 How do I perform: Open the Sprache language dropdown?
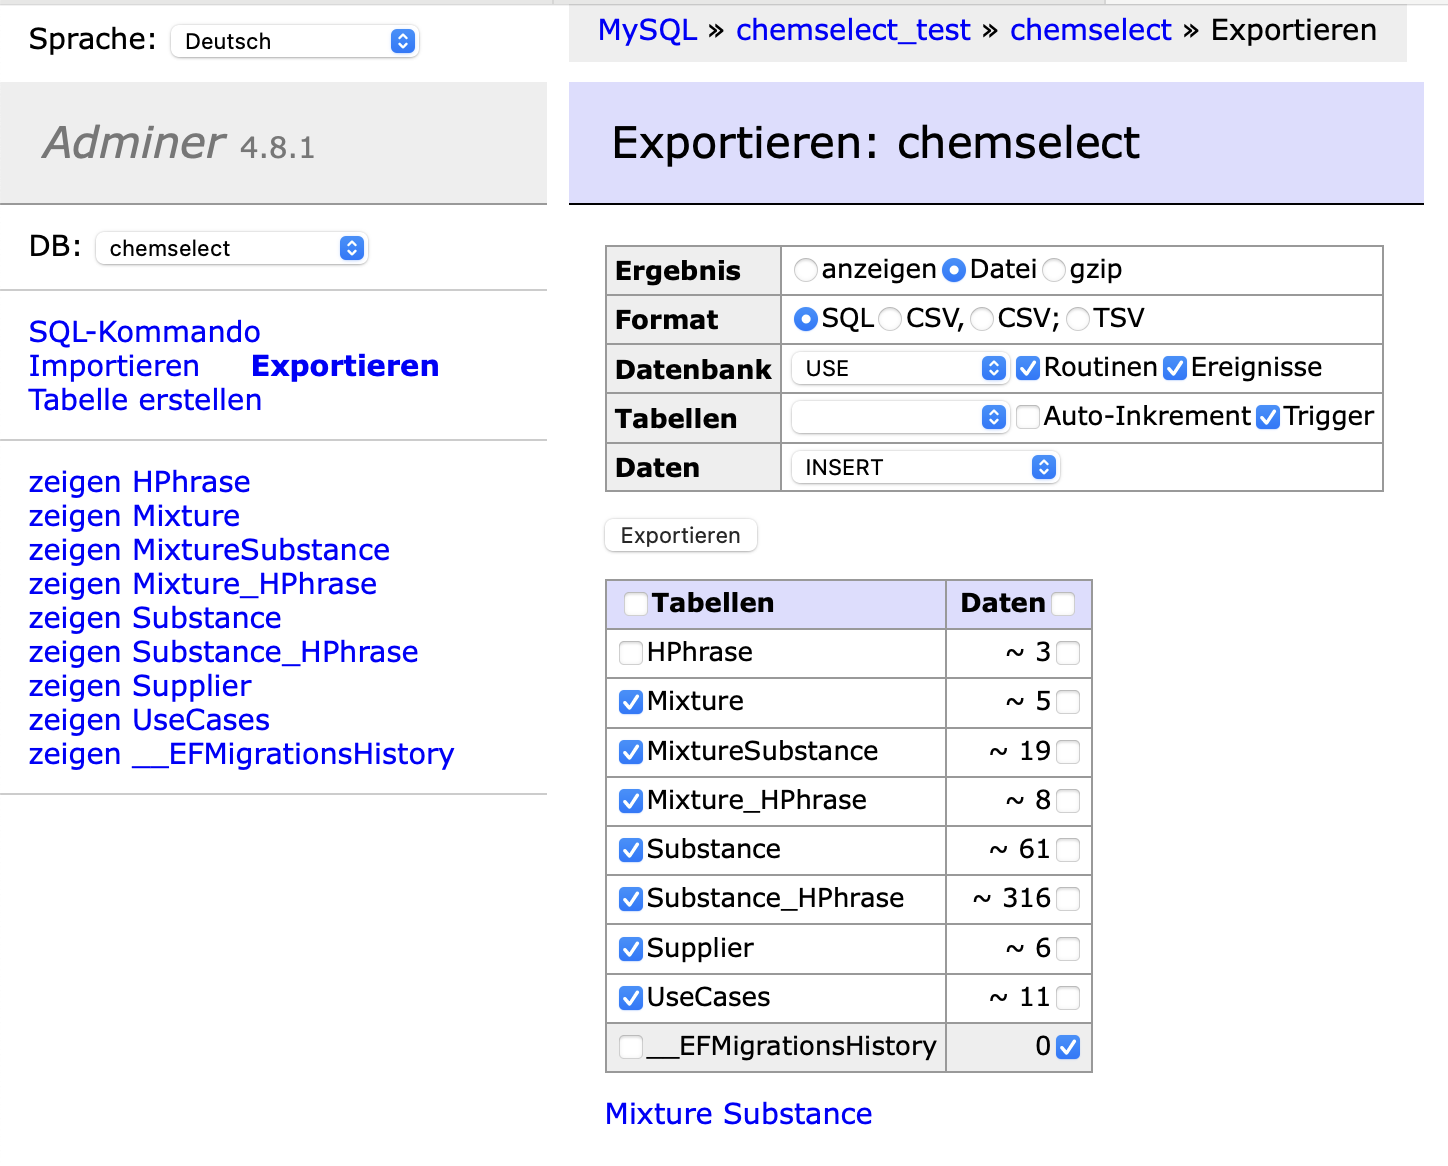tap(294, 41)
